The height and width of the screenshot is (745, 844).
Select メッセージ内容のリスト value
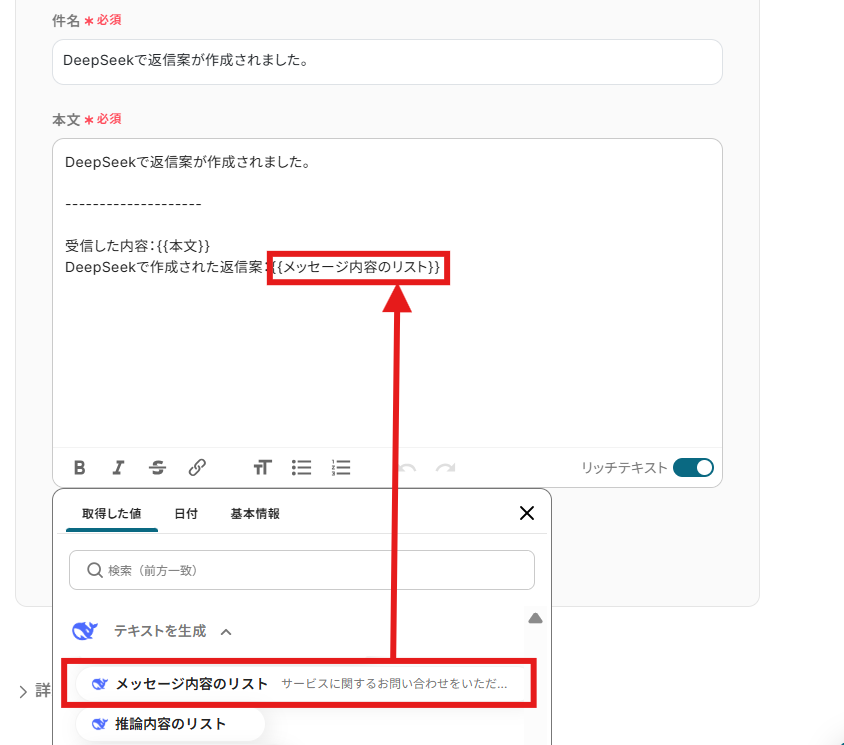point(299,684)
